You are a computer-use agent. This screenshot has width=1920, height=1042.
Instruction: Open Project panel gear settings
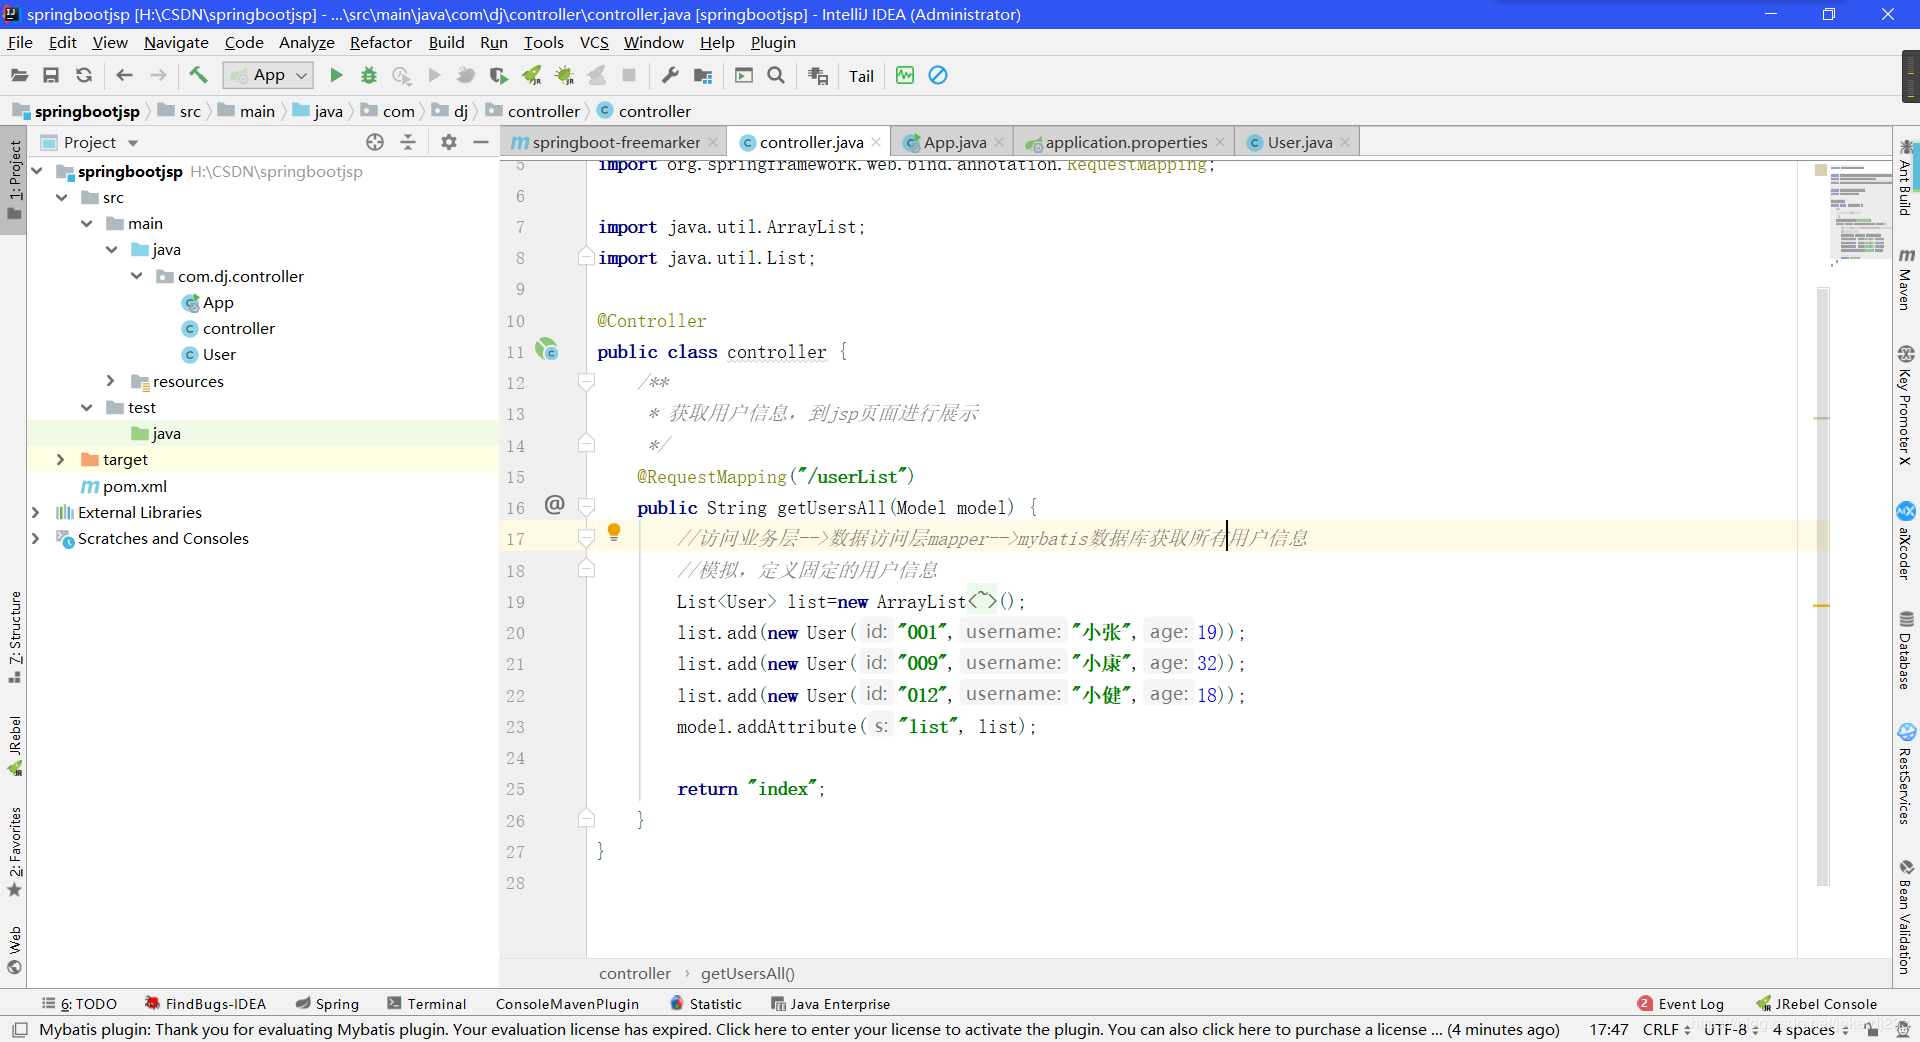tap(449, 142)
